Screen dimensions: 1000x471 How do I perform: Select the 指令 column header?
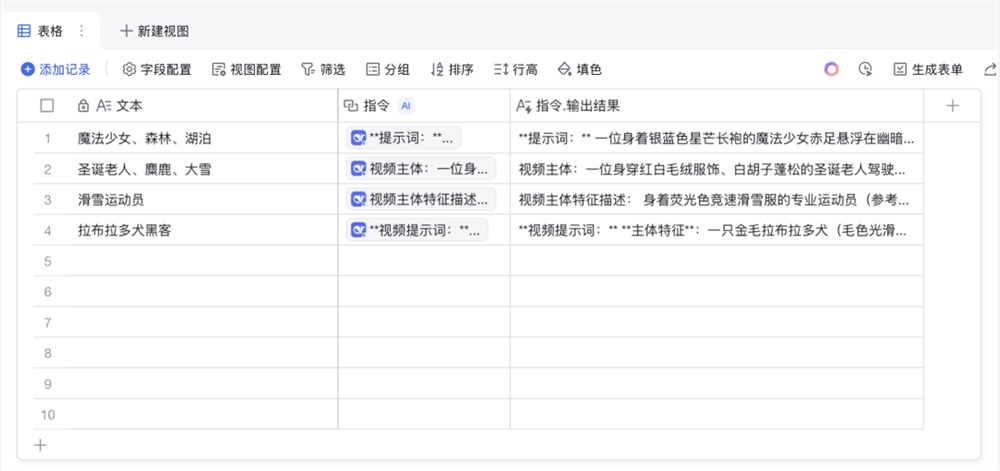point(423,106)
